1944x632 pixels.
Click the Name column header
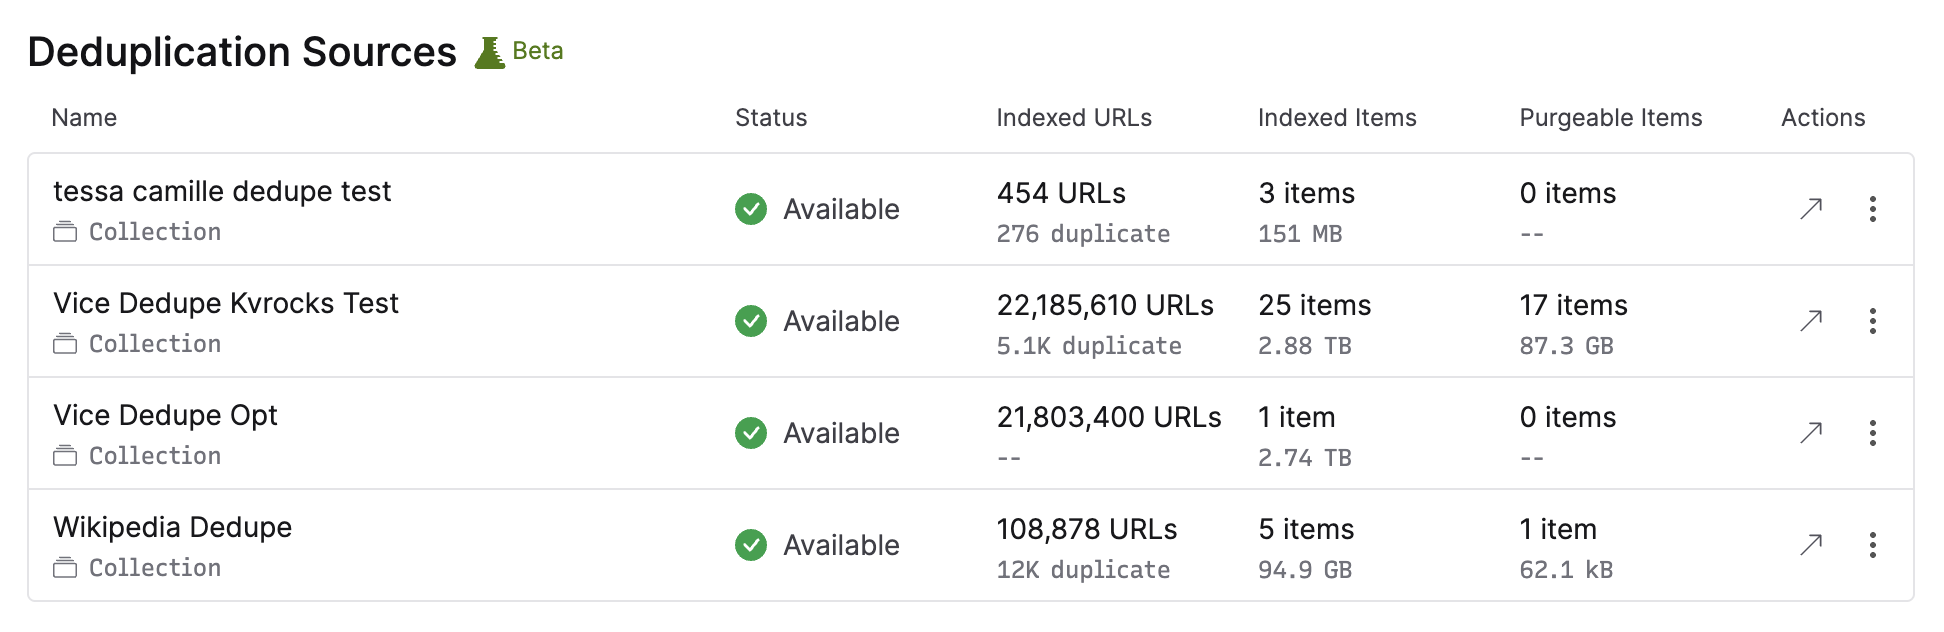point(84,117)
